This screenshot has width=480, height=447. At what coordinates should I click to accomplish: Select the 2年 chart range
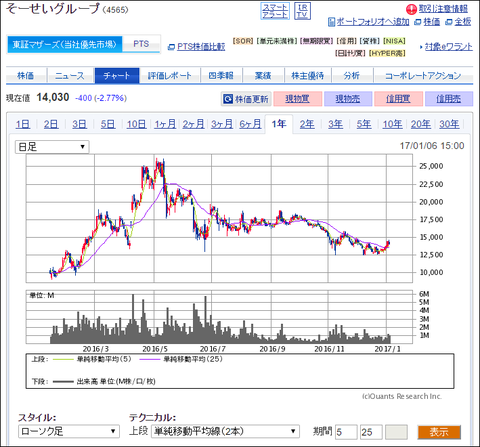(307, 124)
